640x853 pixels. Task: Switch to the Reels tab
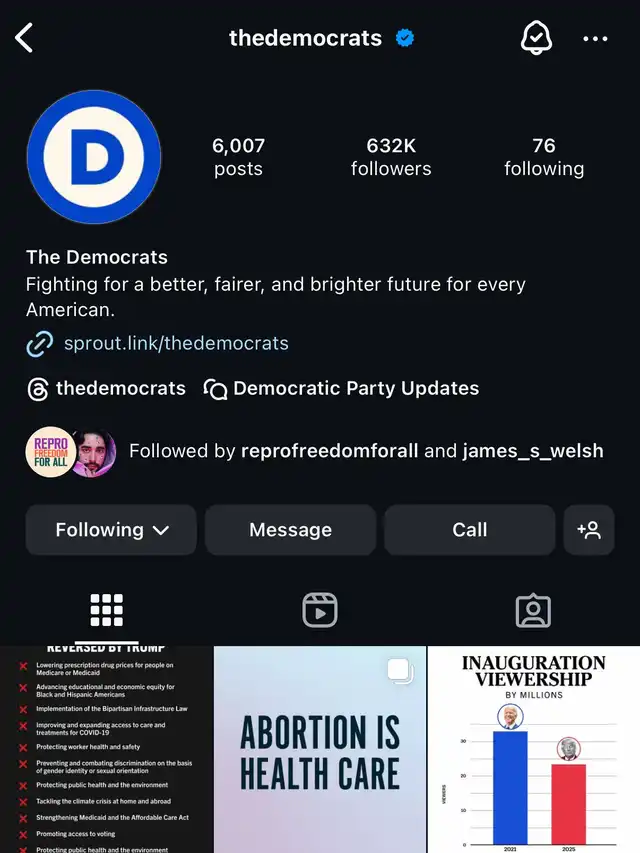click(x=320, y=610)
